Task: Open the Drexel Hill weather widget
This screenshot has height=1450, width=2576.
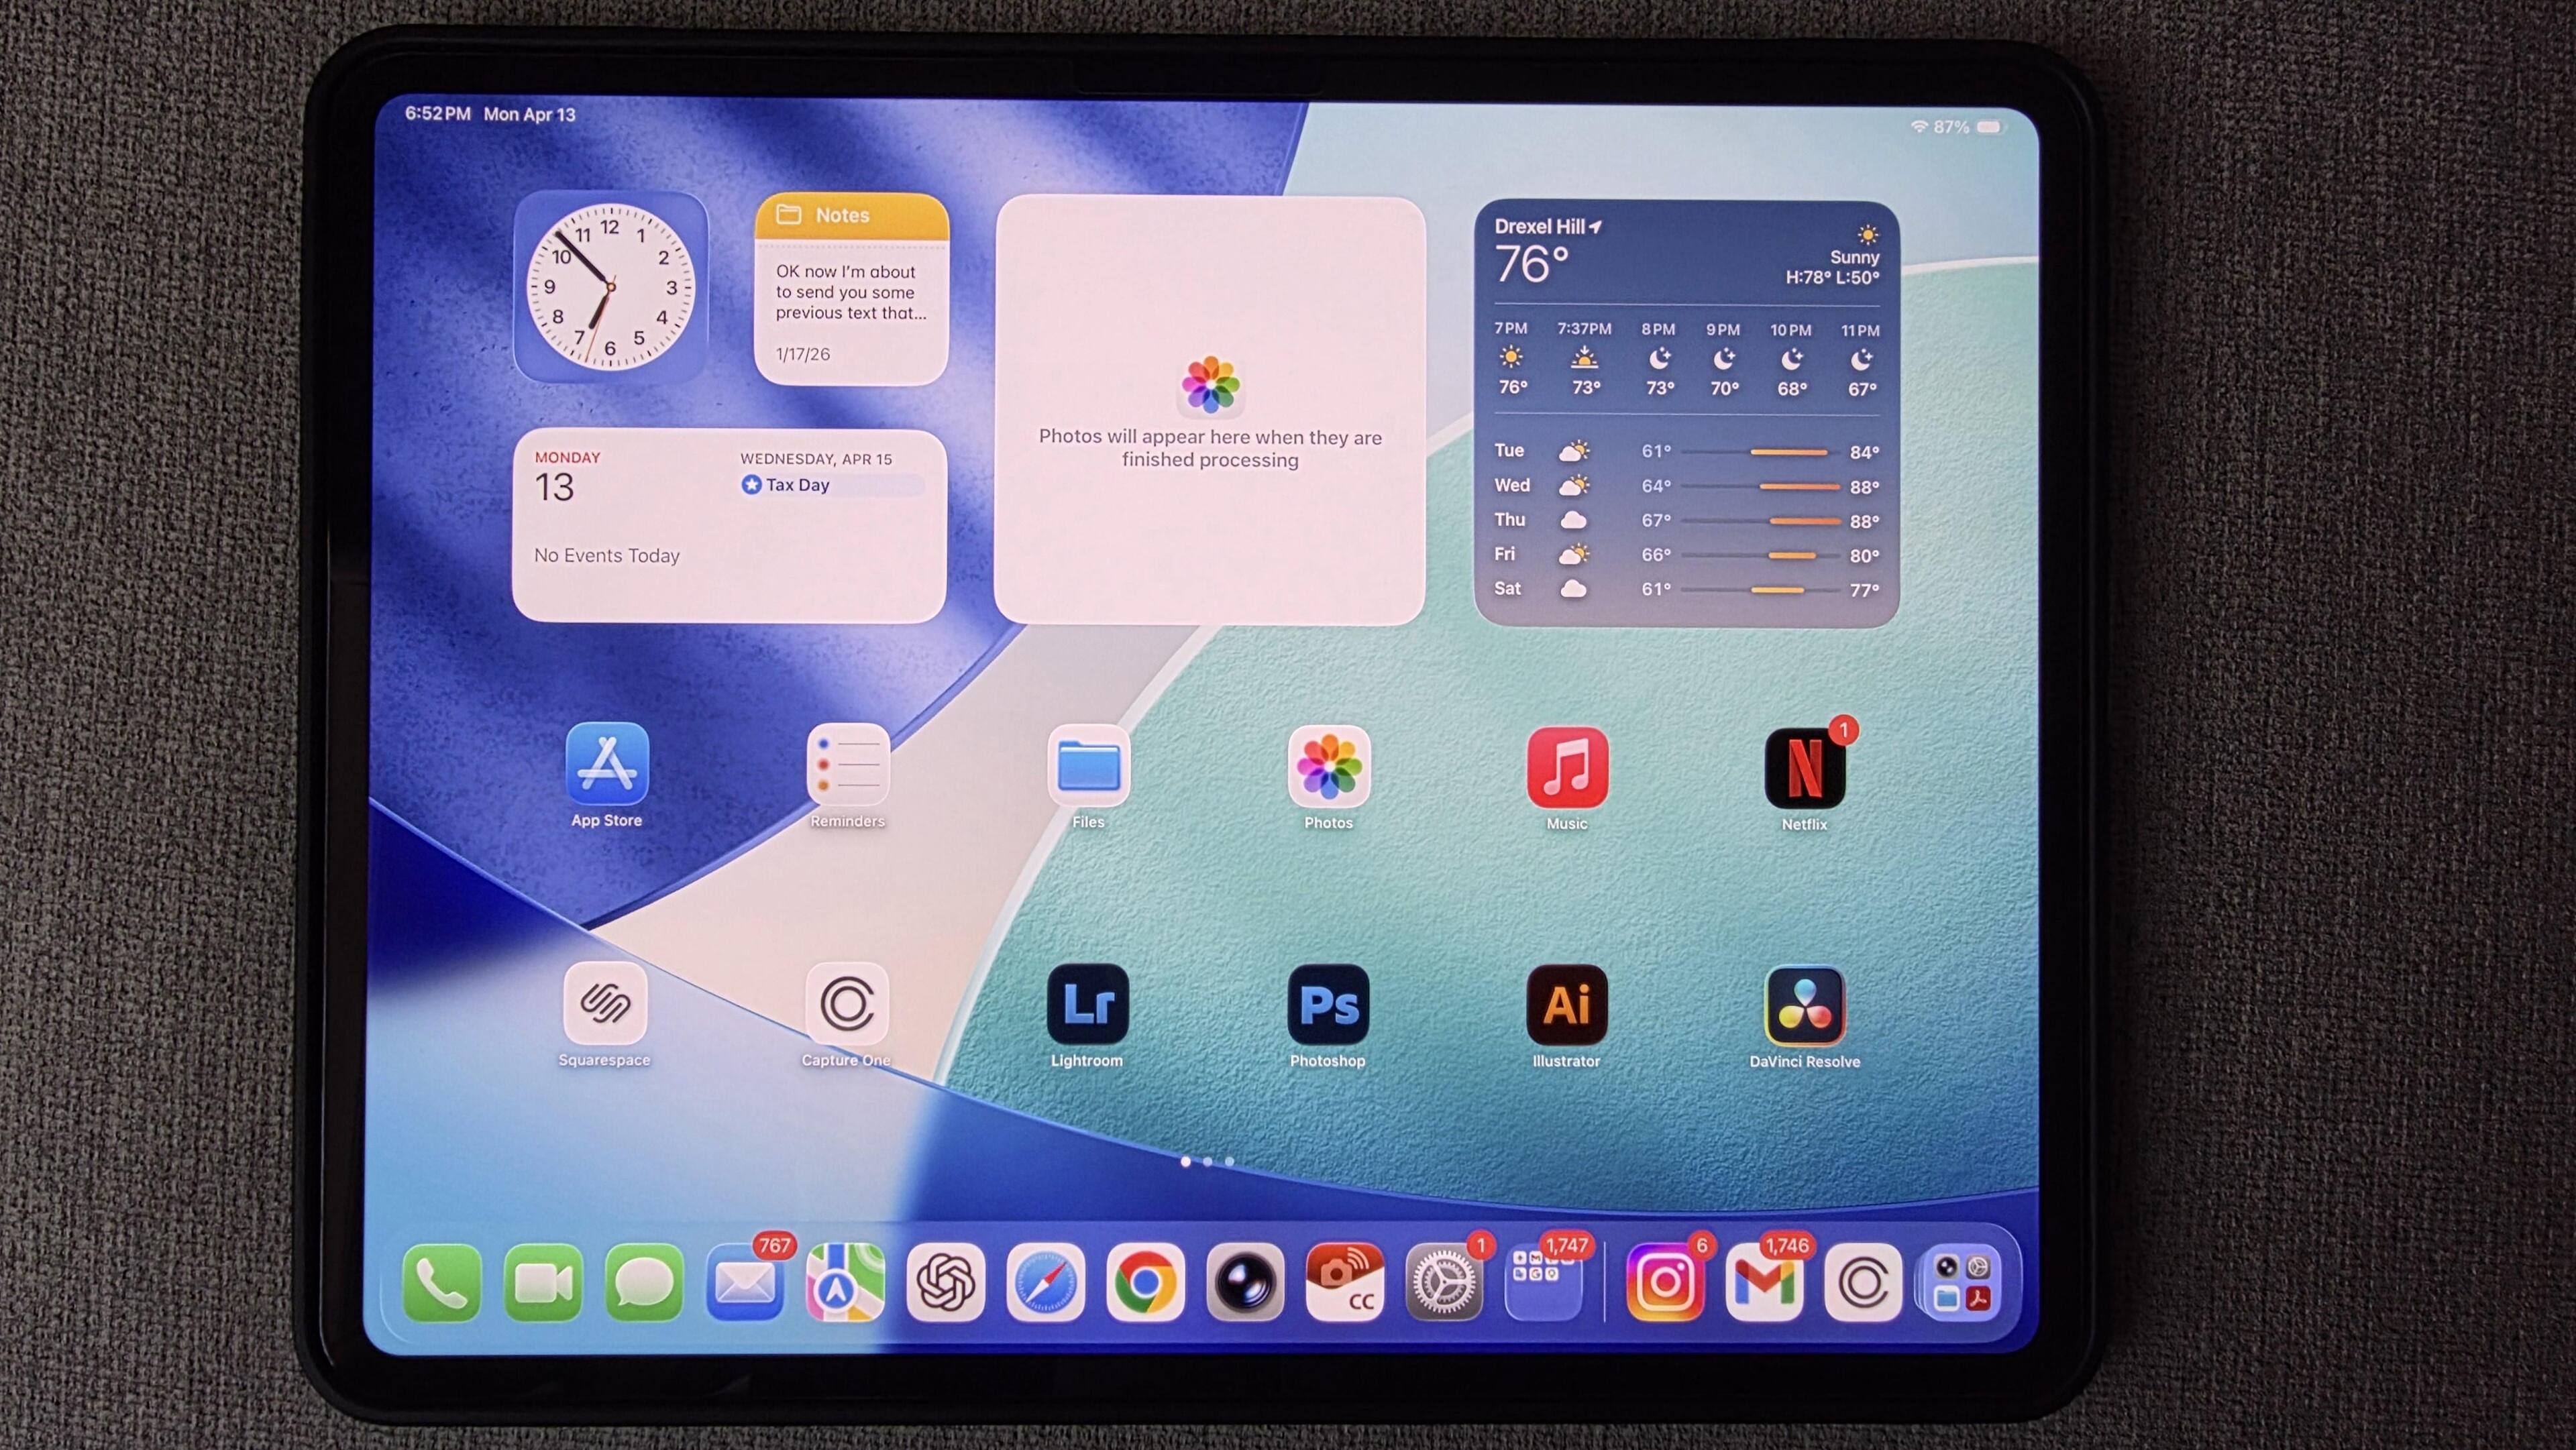Action: coord(1686,414)
